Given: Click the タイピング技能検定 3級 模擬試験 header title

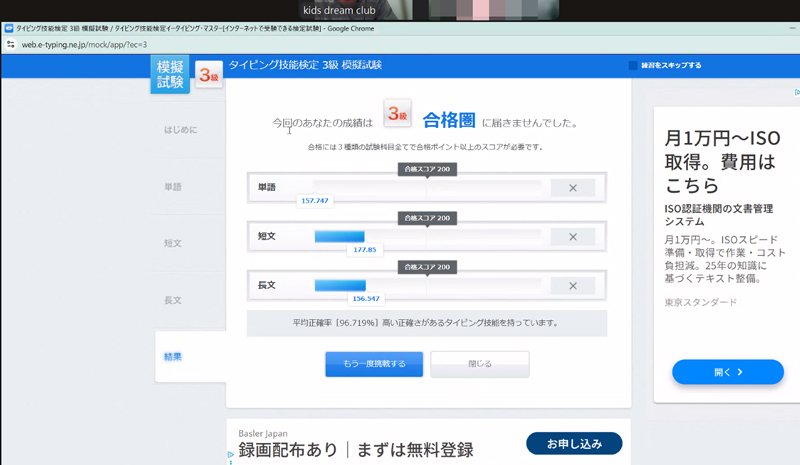Looking at the screenshot, I should pos(305,65).
